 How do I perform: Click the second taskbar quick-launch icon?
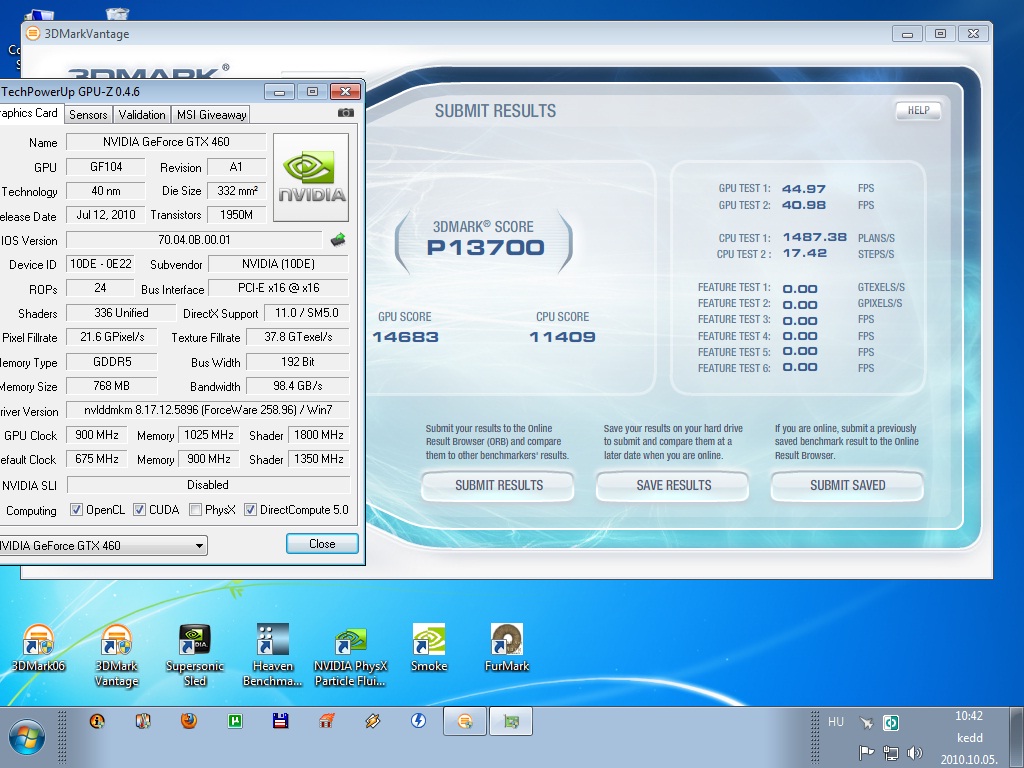click(x=143, y=721)
